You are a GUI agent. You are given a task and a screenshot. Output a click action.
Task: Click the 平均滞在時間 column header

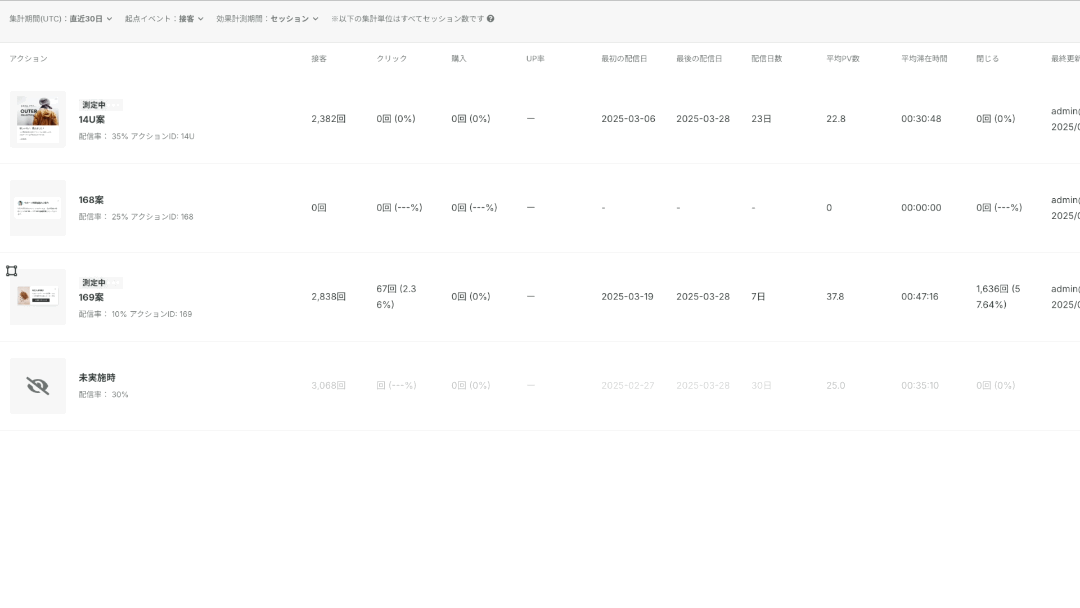pos(924,59)
